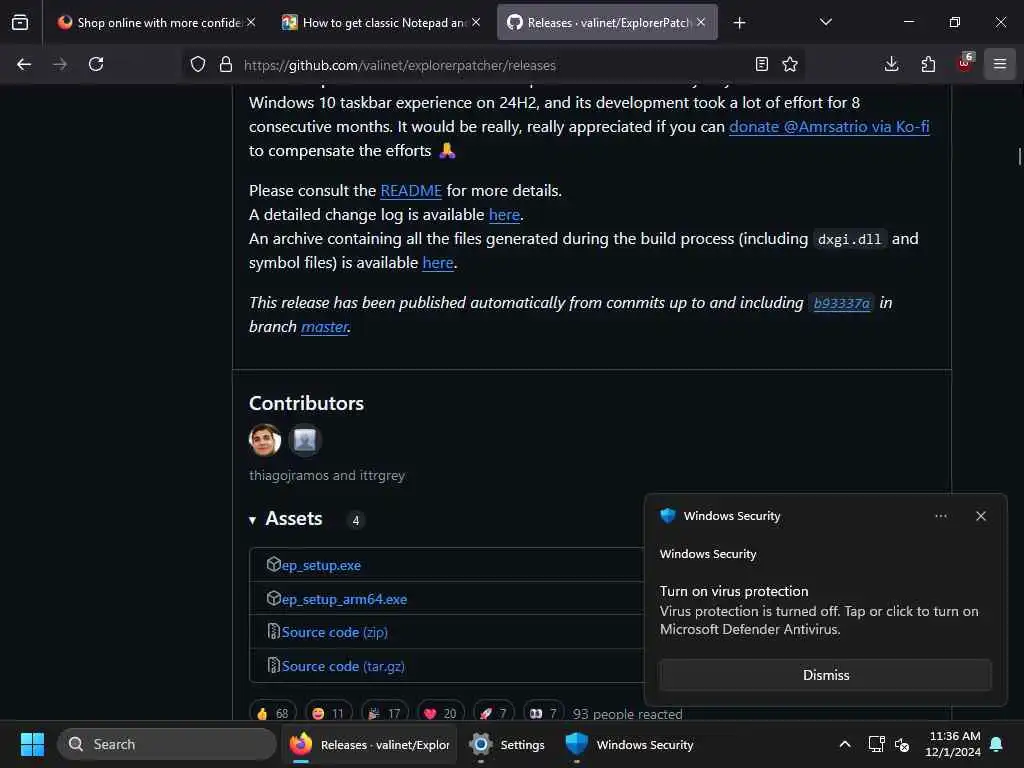Viewport: 1024px width, 768px height.
Task: Reload the page with the refresh icon
Action: (x=96, y=64)
